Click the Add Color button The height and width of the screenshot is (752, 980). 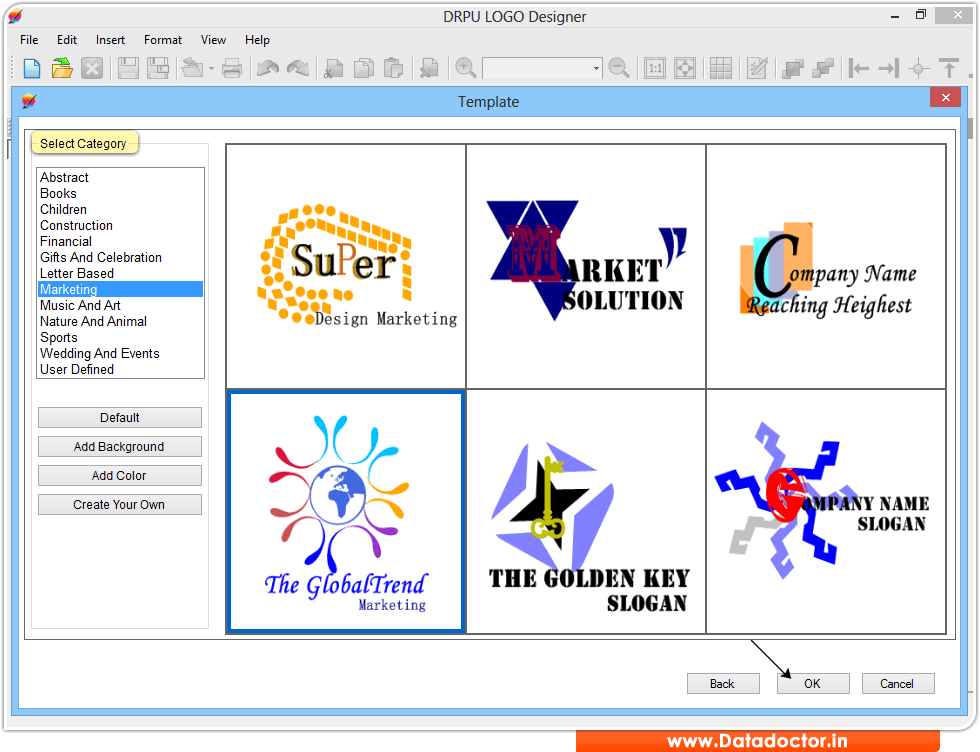pos(119,475)
